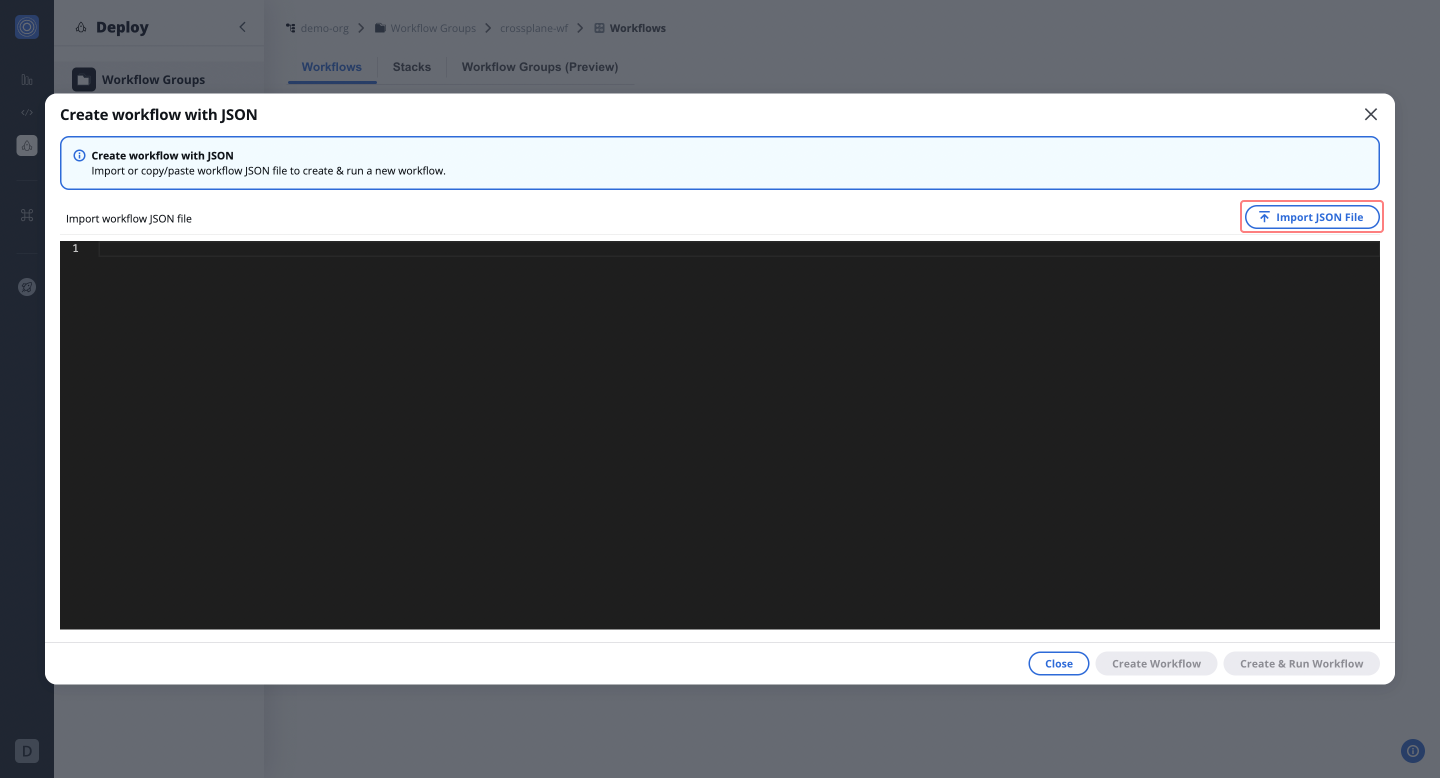This screenshot has height=778, width=1440.
Task: Click the round rocket launch sidebar icon
Action: 27,287
